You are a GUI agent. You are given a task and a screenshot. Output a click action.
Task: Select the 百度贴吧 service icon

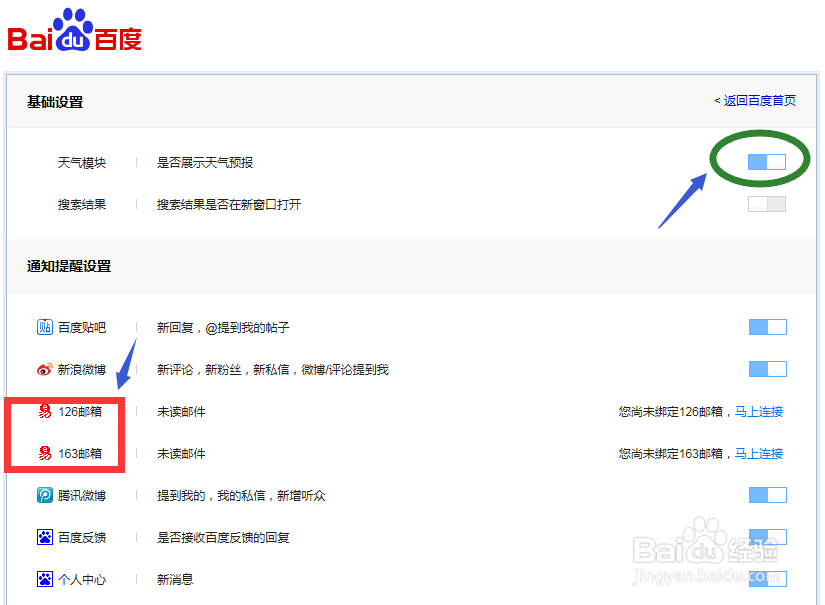(x=42, y=326)
